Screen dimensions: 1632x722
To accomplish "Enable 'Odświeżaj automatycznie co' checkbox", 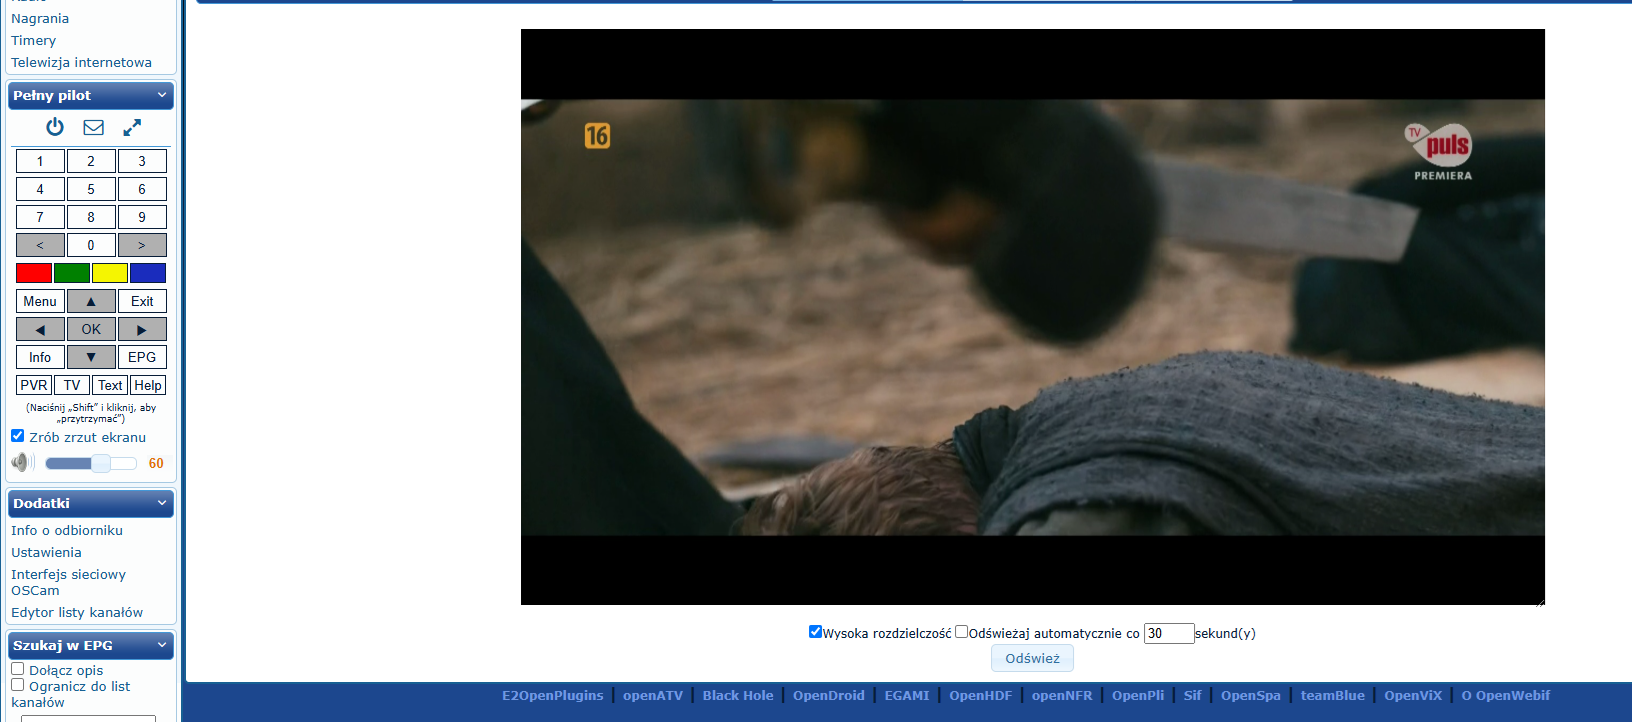I will point(961,632).
